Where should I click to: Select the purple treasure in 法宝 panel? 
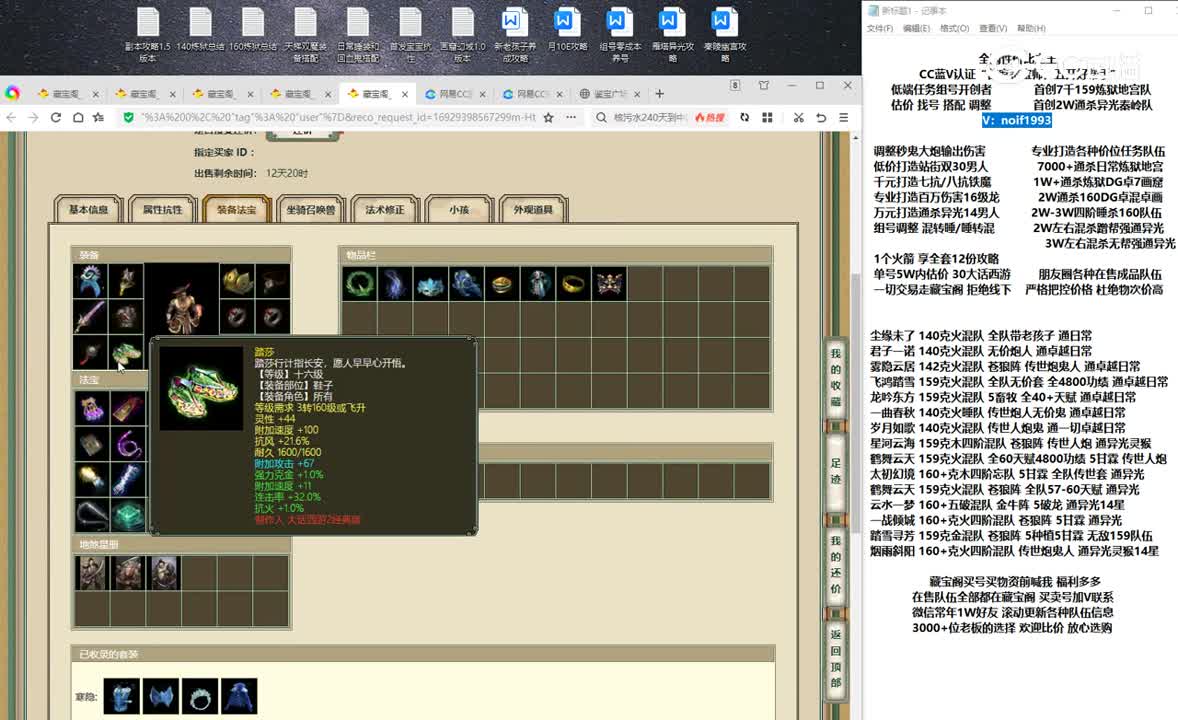(x=90, y=408)
